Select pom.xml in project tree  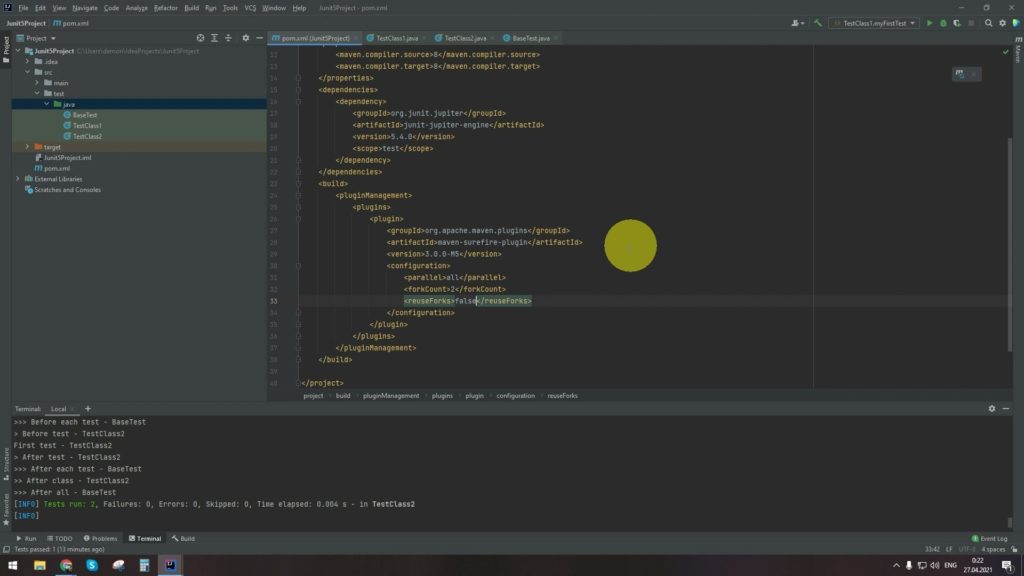click(x=57, y=168)
